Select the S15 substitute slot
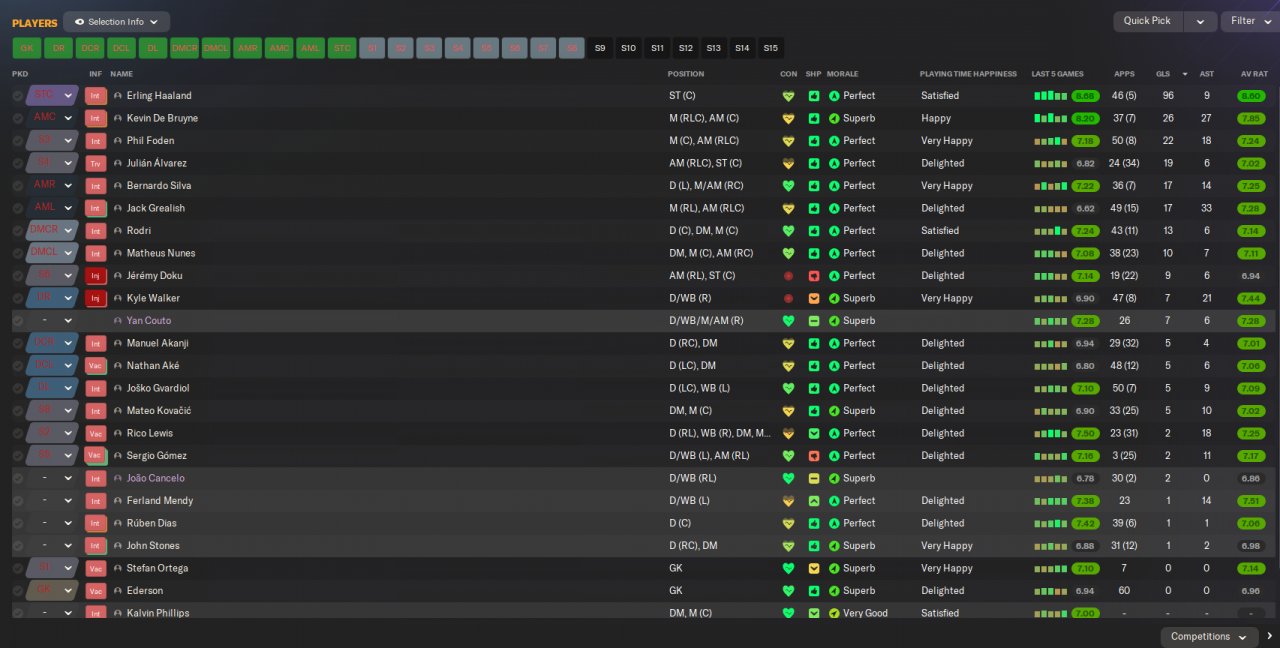1280x648 pixels. coord(770,48)
